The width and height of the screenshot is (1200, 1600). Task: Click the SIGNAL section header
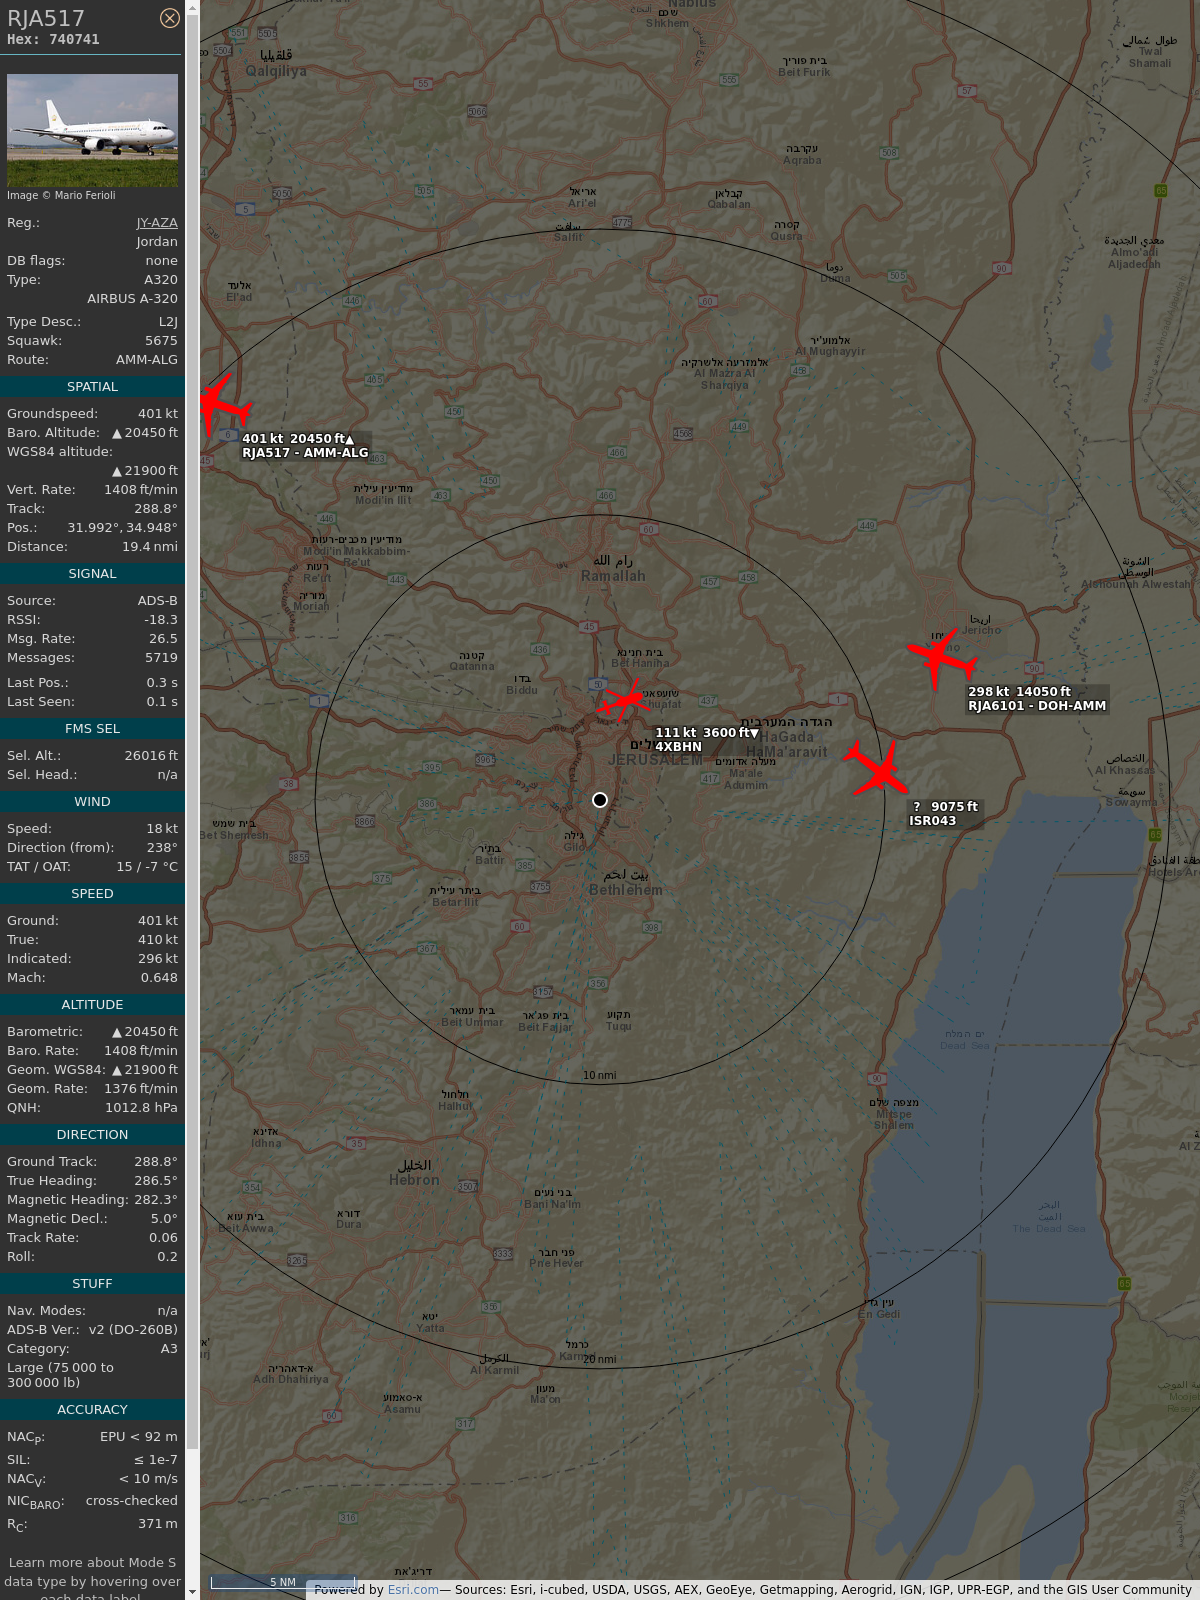coord(92,574)
